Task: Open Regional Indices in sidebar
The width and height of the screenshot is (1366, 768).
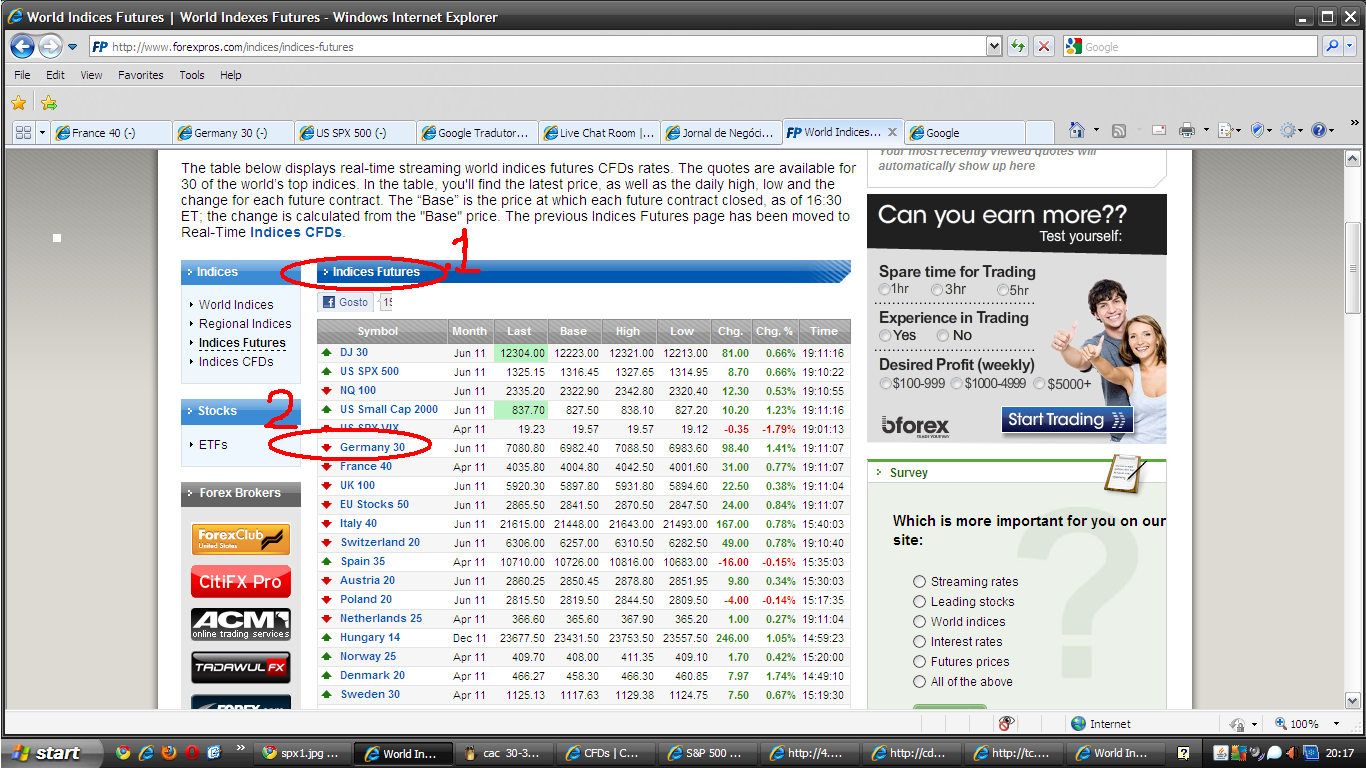Action: pos(245,324)
